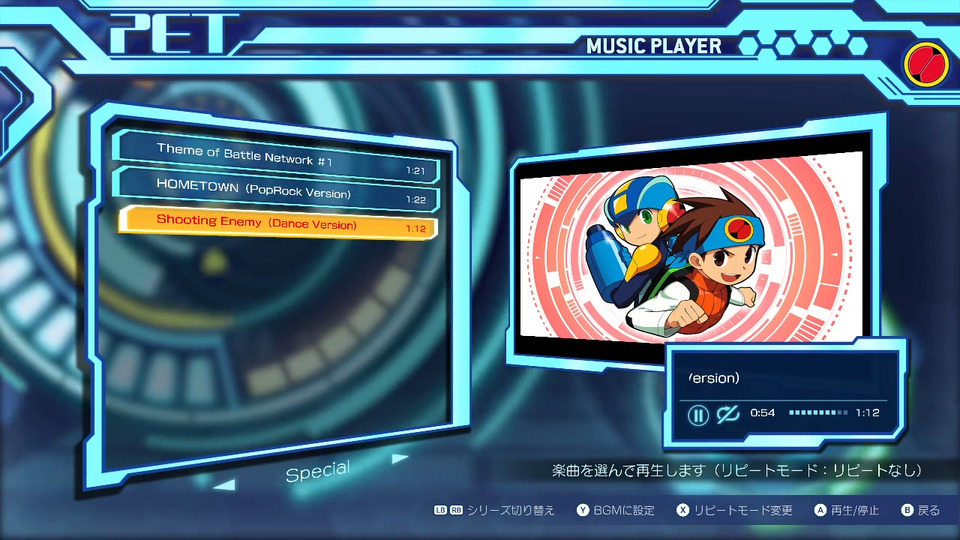The width and height of the screenshot is (960, 540).
Task: Click the A button play/stop icon
Action: (820, 510)
